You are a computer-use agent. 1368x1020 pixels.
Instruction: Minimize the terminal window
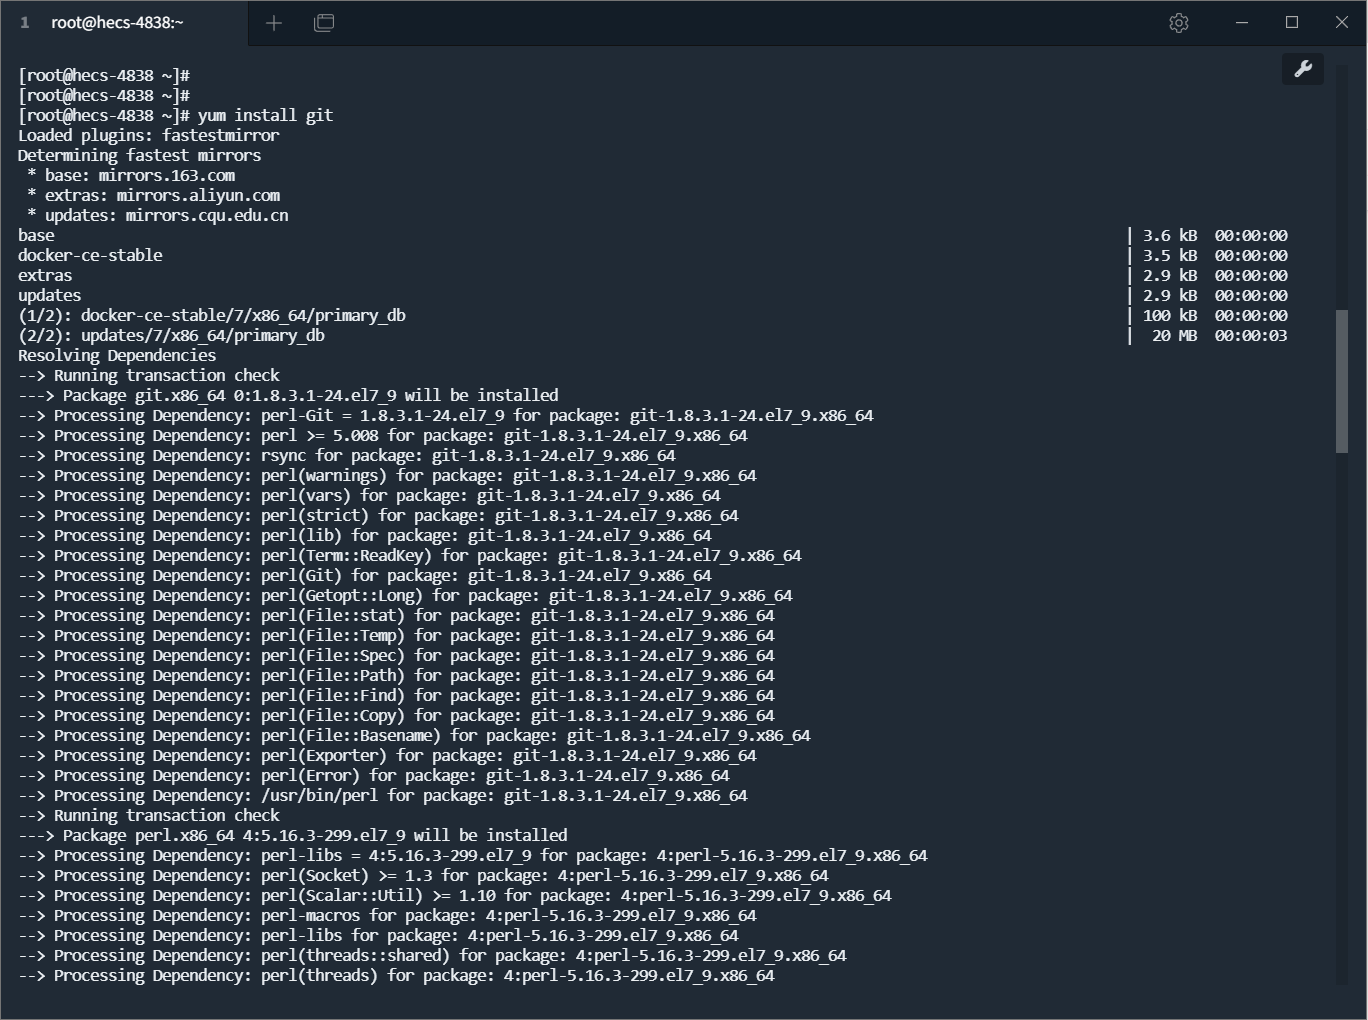(x=1242, y=23)
